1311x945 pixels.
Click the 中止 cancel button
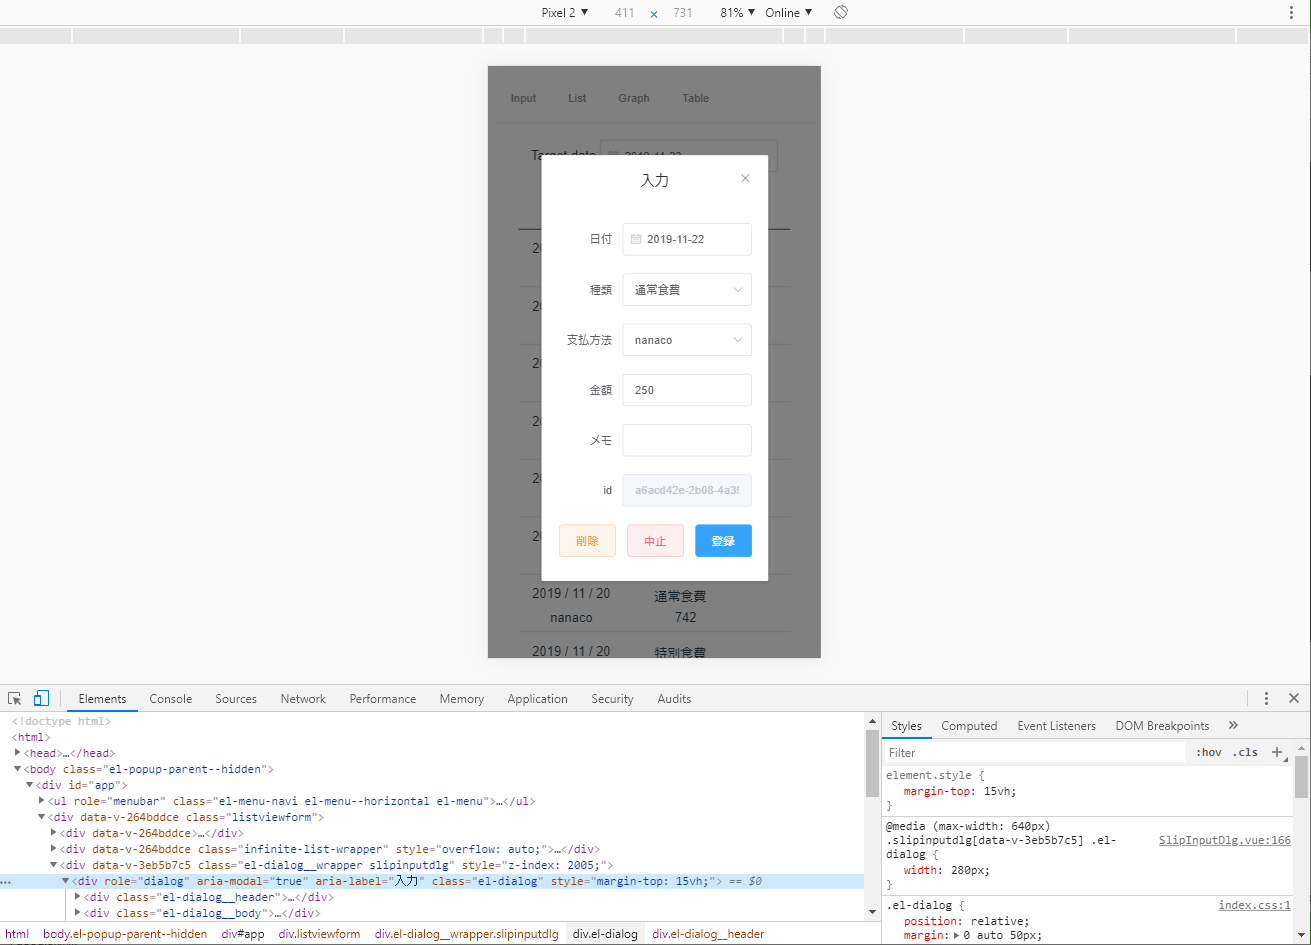pos(655,541)
